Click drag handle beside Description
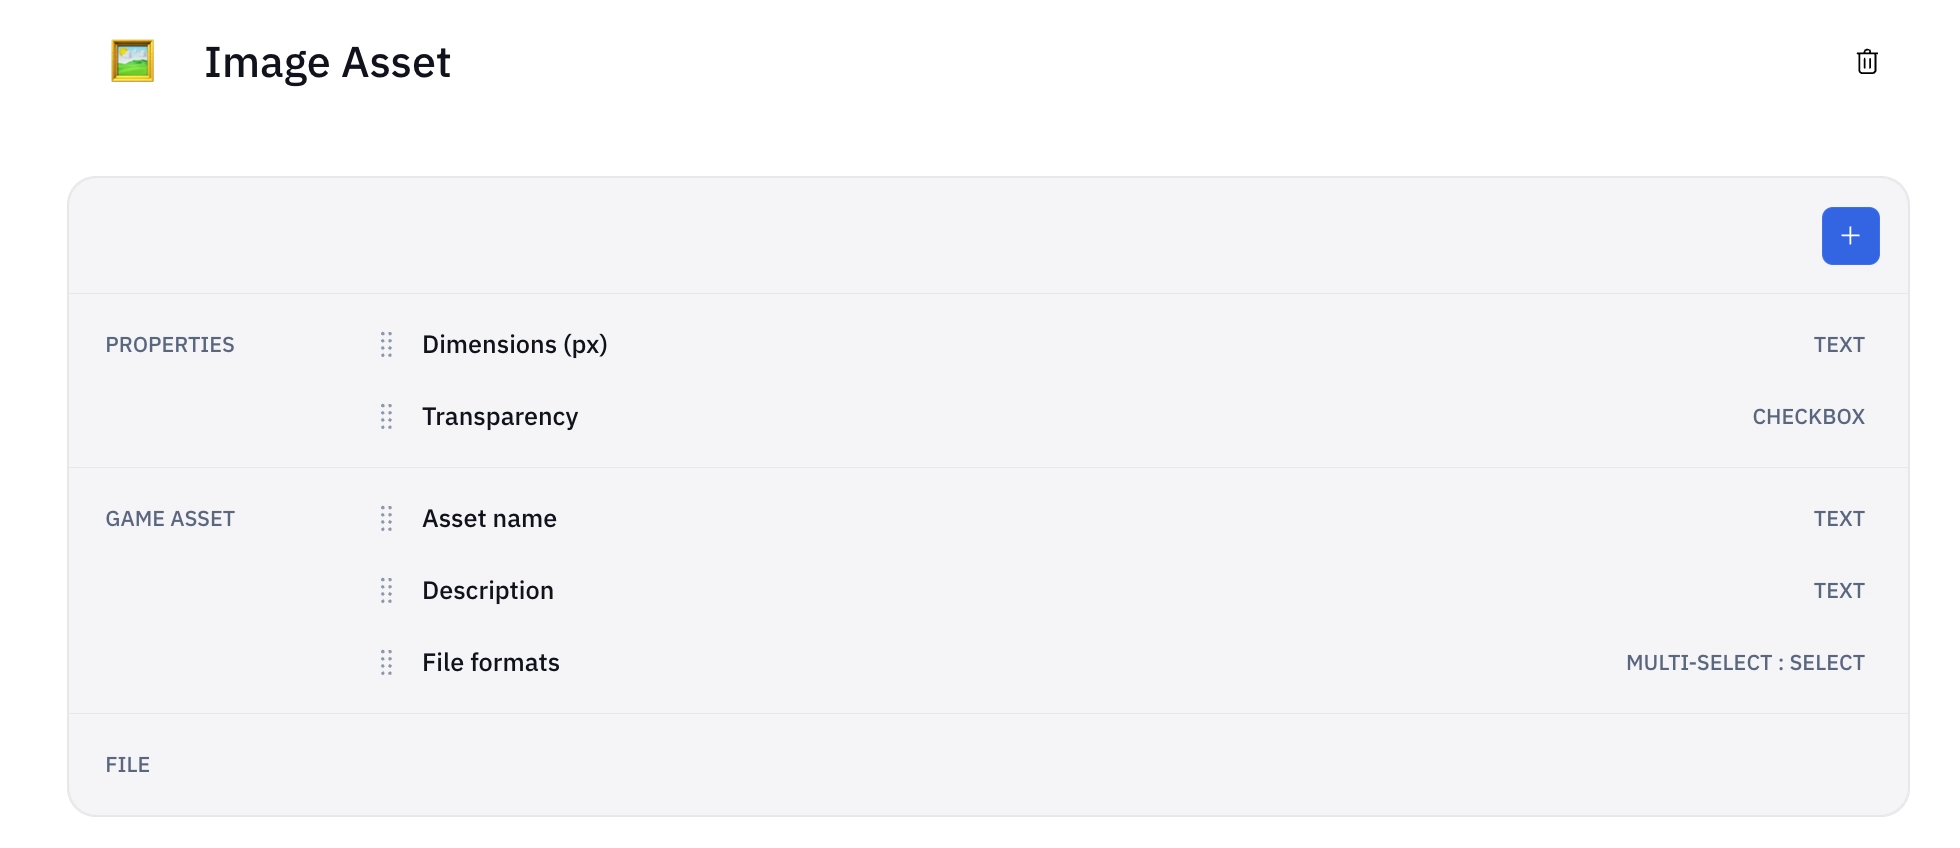The width and height of the screenshot is (1960, 848). pos(386,591)
